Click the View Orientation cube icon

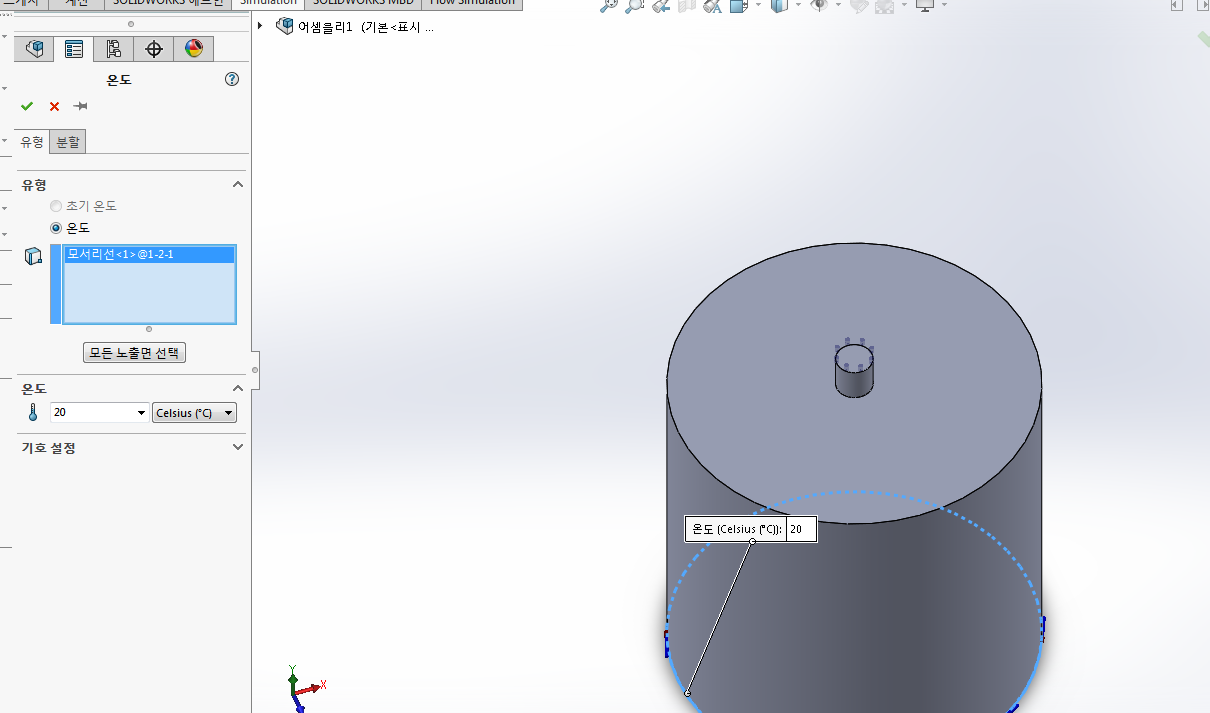coord(738,5)
